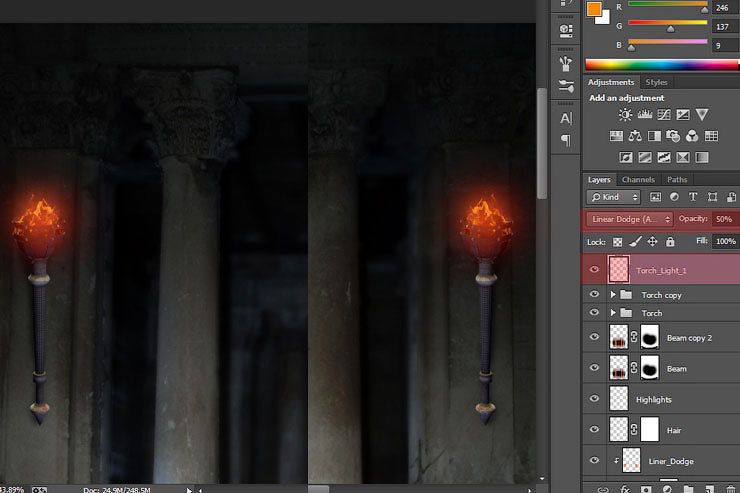Click the layer Opacity value field

click(x=722, y=219)
